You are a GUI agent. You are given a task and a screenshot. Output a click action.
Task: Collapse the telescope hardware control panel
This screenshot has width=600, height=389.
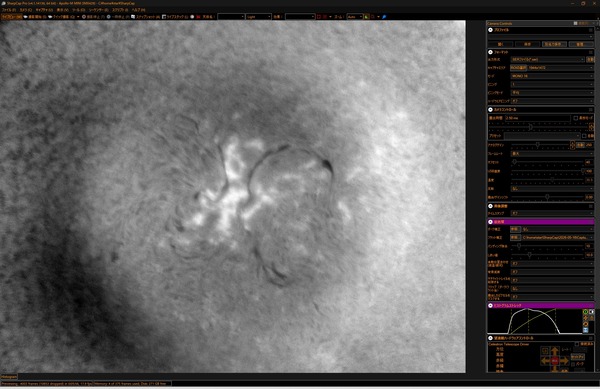point(490,338)
